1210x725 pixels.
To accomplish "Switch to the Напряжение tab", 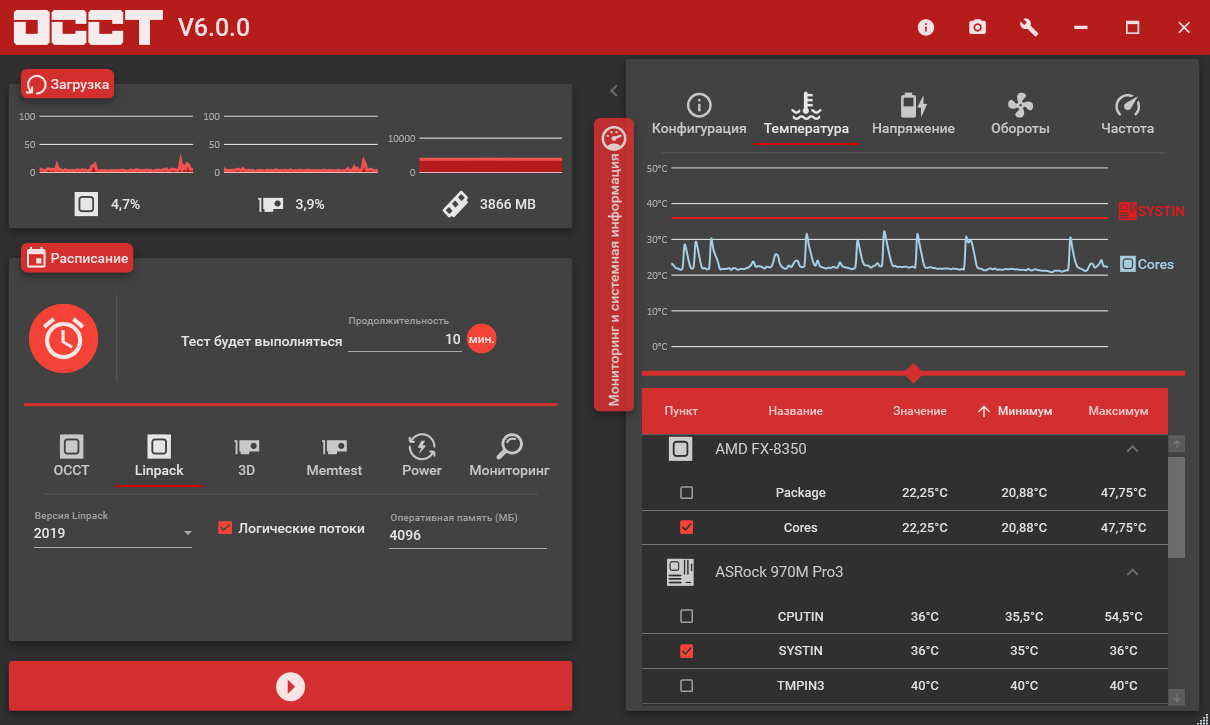I will (913, 115).
